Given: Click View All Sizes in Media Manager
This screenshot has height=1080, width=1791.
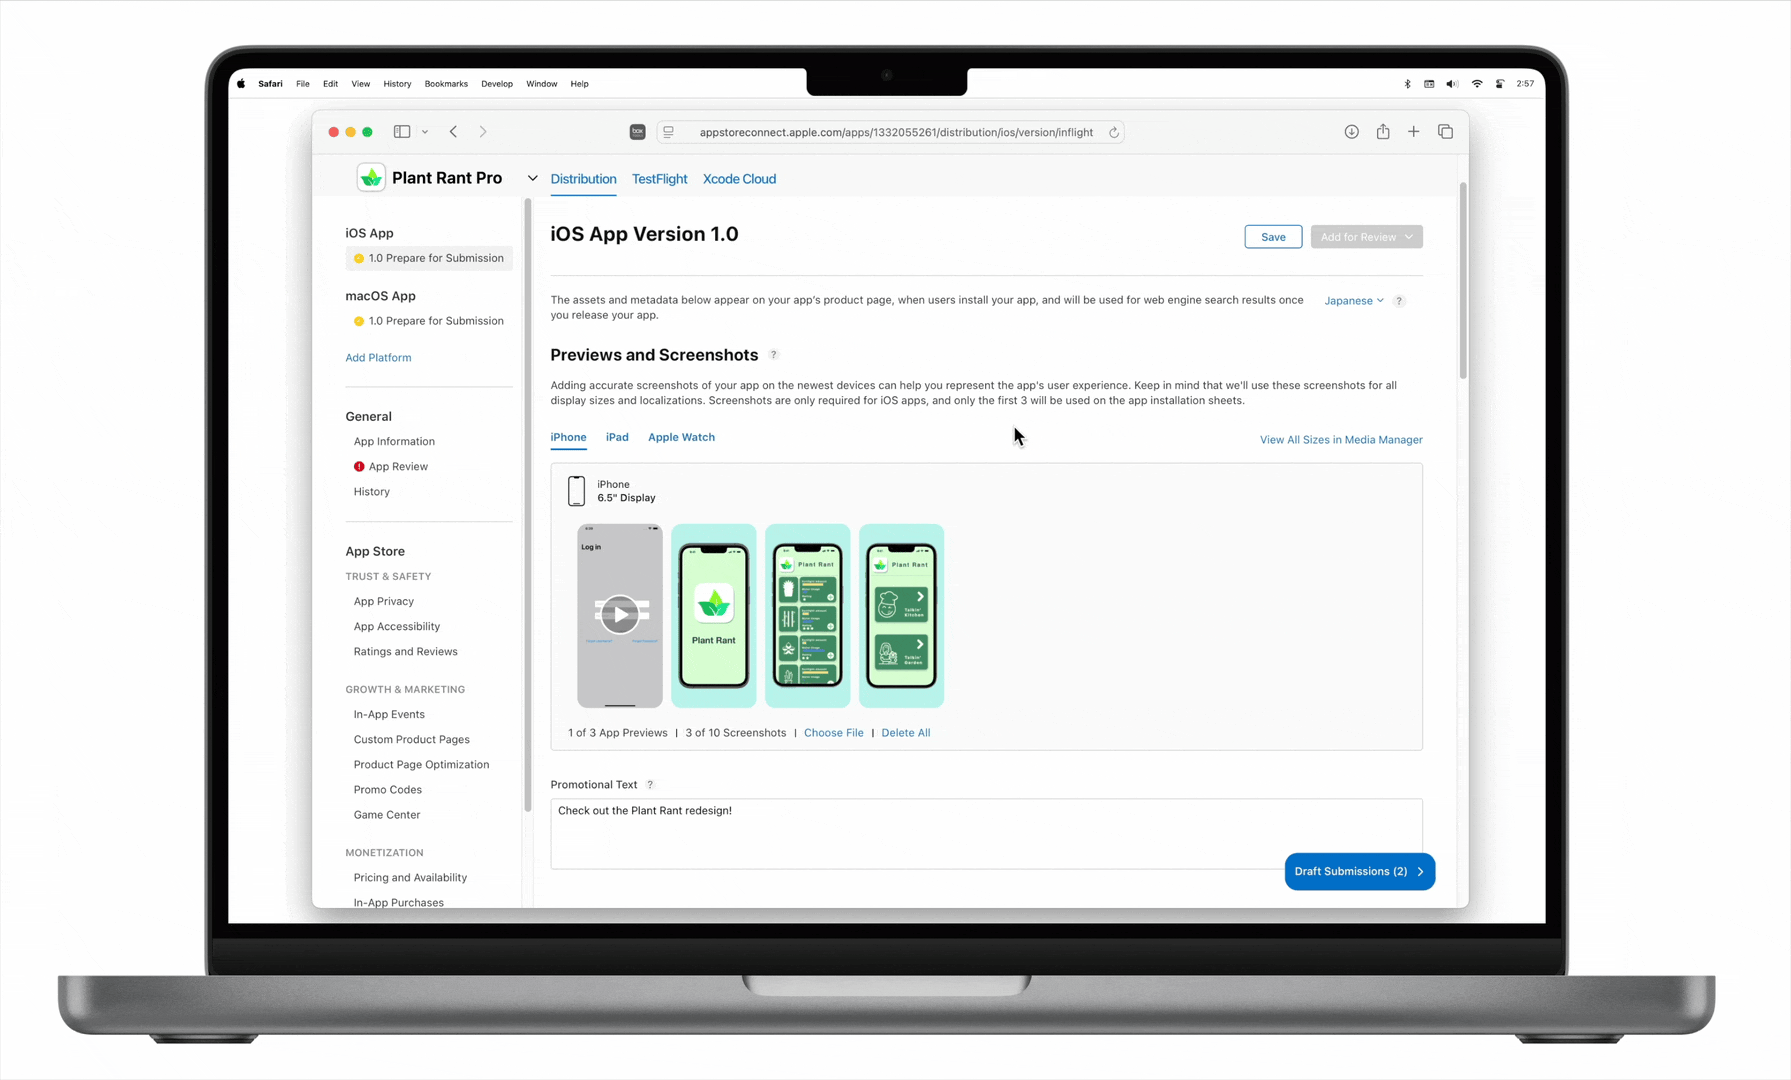Looking at the screenshot, I should (1341, 440).
